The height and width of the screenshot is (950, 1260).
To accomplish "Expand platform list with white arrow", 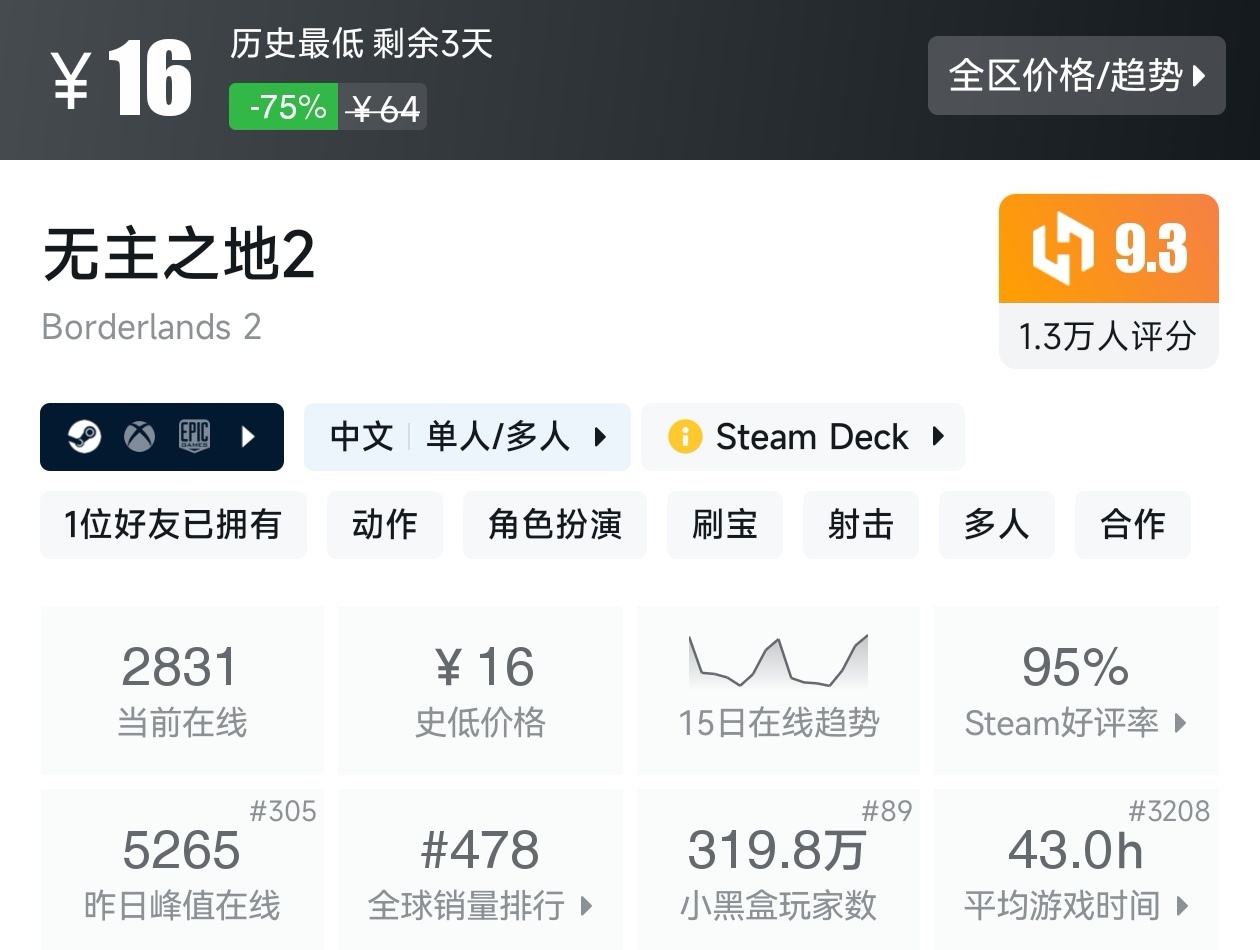I will pos(248,437).
